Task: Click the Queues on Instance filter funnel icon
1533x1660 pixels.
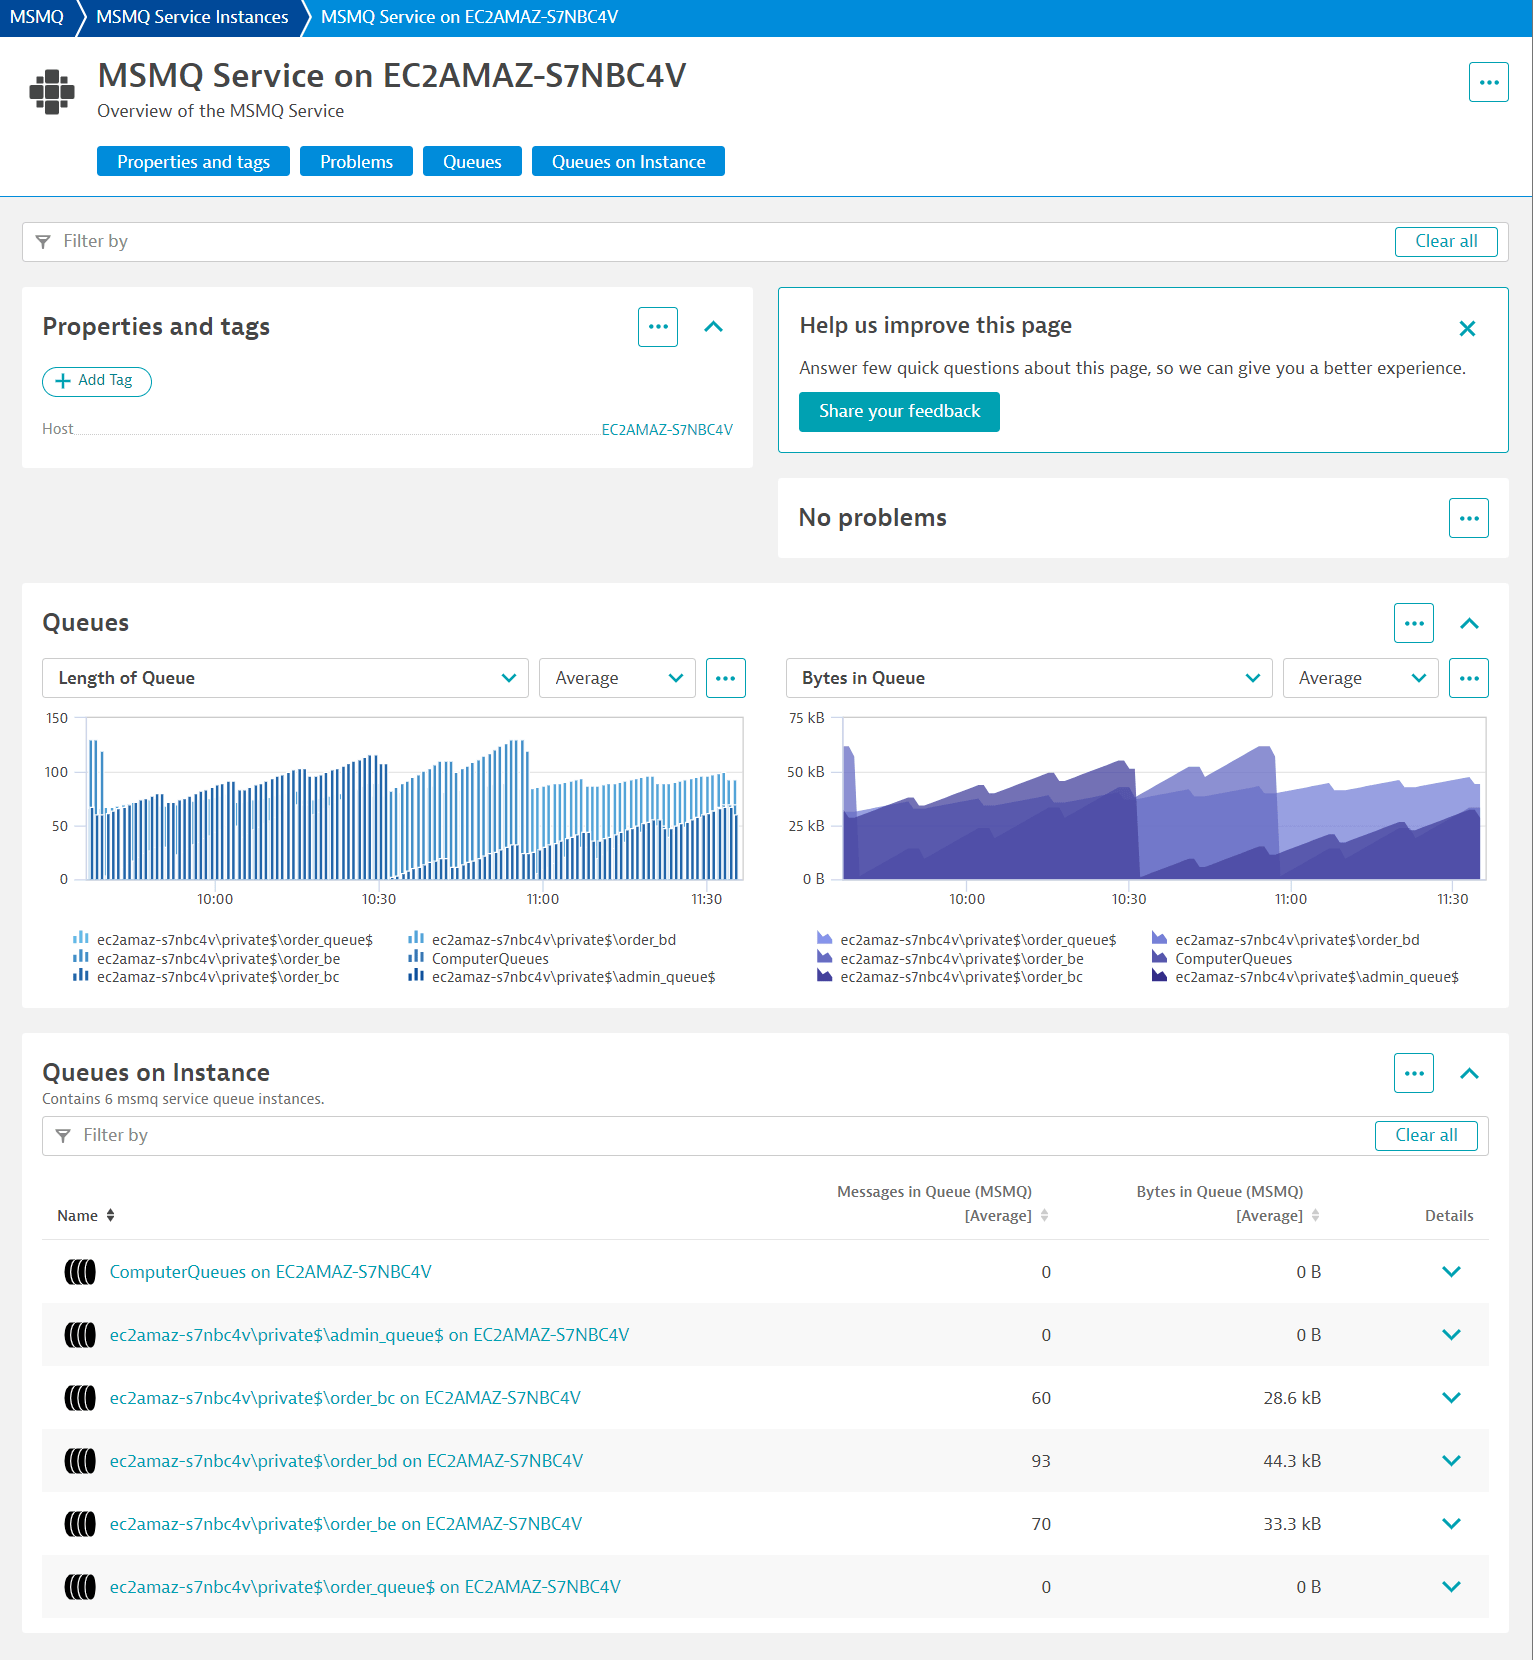Action: point(63,1136)
